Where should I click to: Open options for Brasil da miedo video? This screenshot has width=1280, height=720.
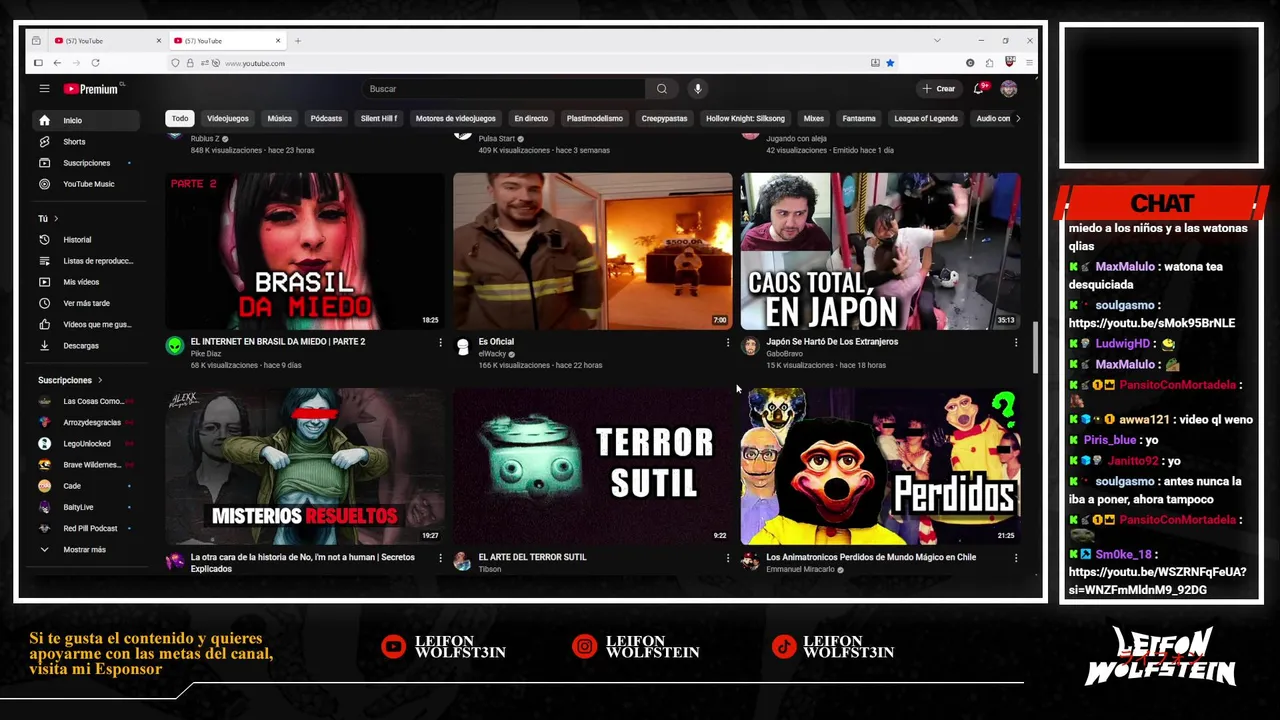tap(440, 342)
